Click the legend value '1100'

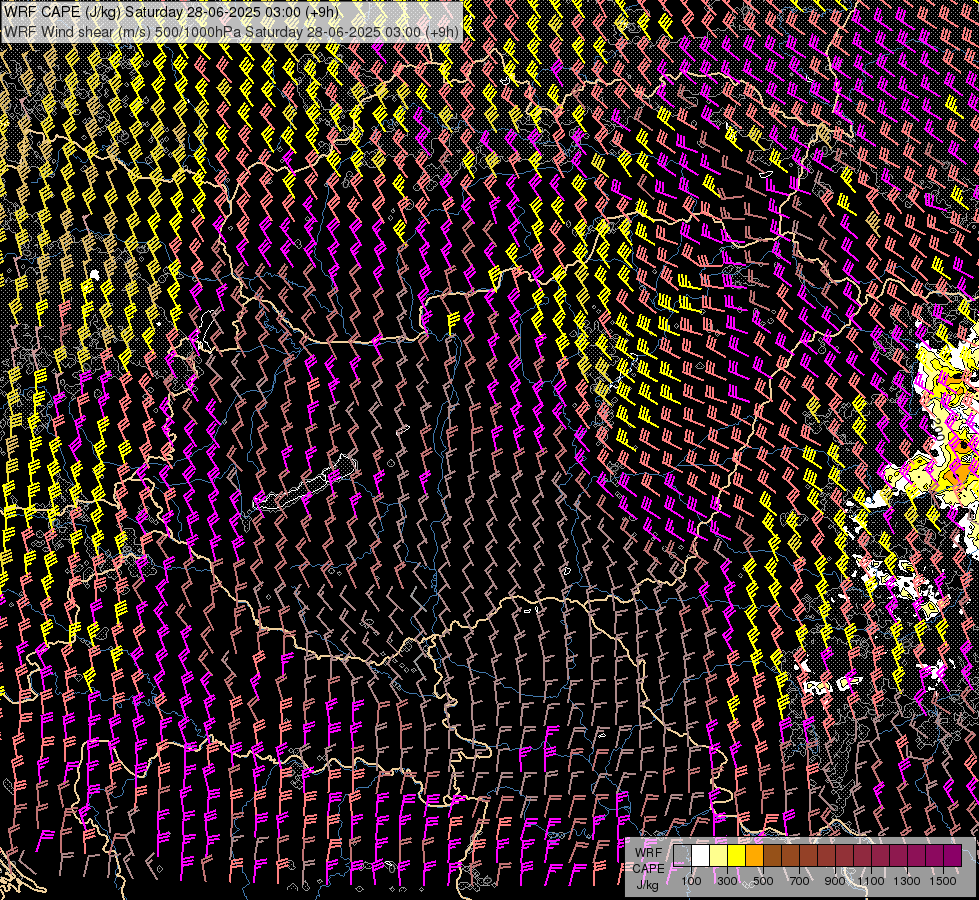871,881
